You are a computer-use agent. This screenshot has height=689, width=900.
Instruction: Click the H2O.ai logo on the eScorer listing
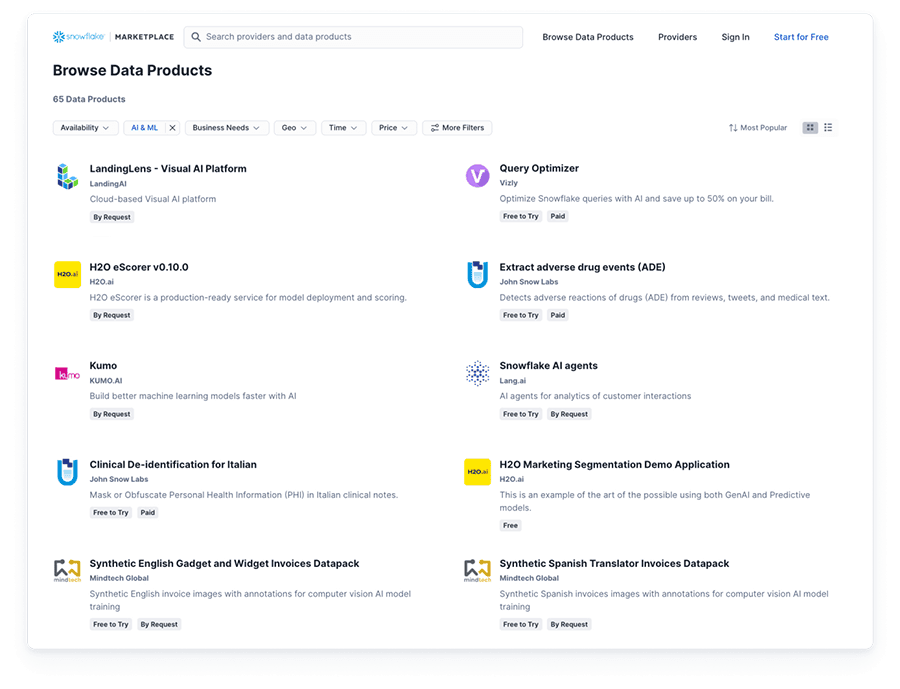tap(66, 274)
